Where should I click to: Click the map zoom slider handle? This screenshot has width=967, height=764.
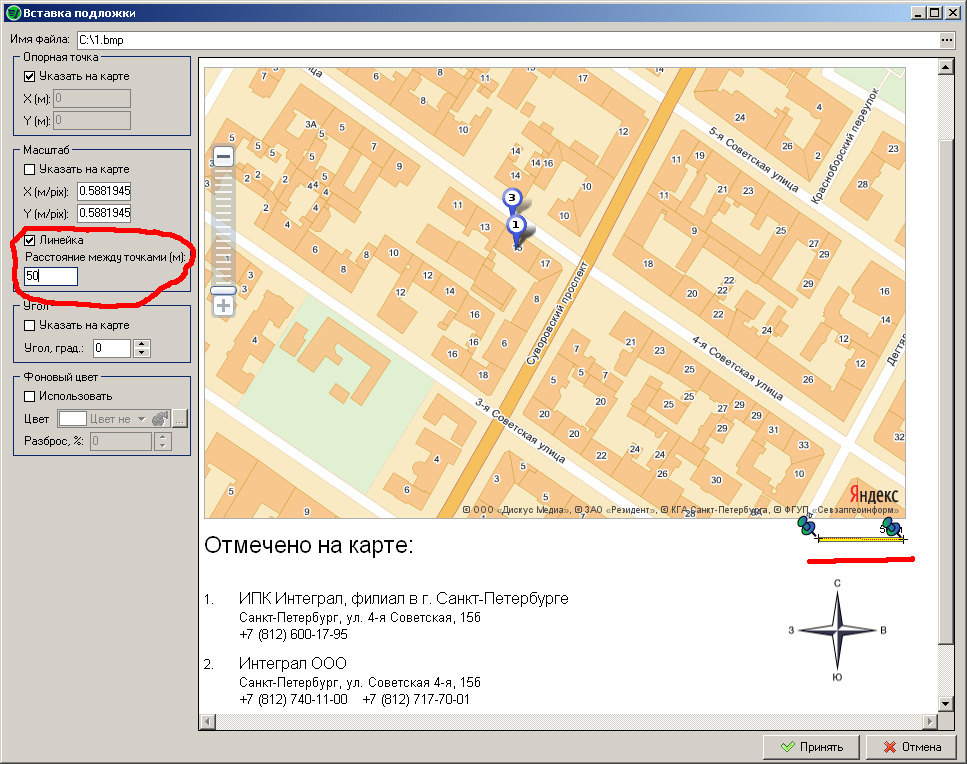coord(223,289)
